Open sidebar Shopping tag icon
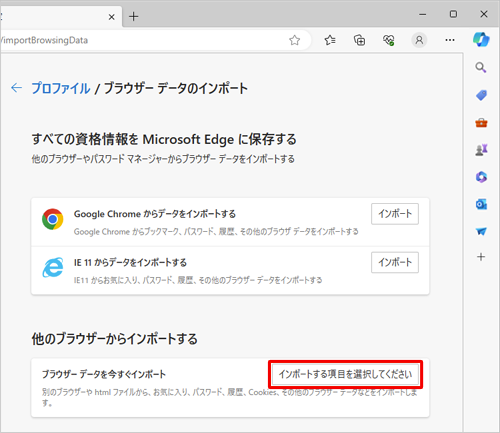 (x=481, y=95)
